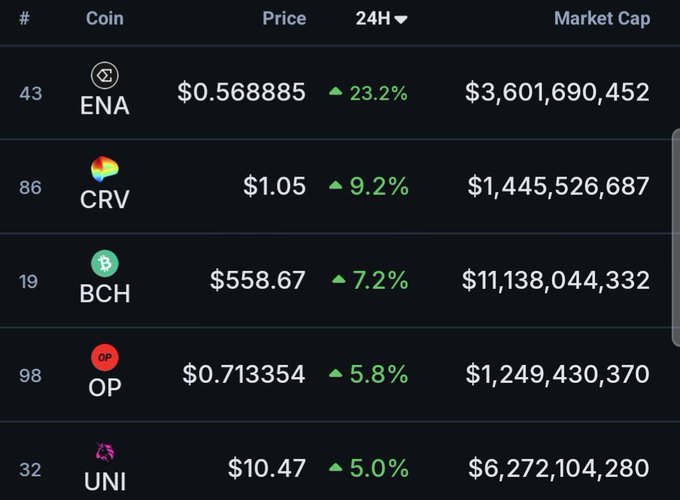The height and width of the screenshot is (500, 680).
Task: Open the pink Uniswap unicorn logo
Action: tap(105, 452)
